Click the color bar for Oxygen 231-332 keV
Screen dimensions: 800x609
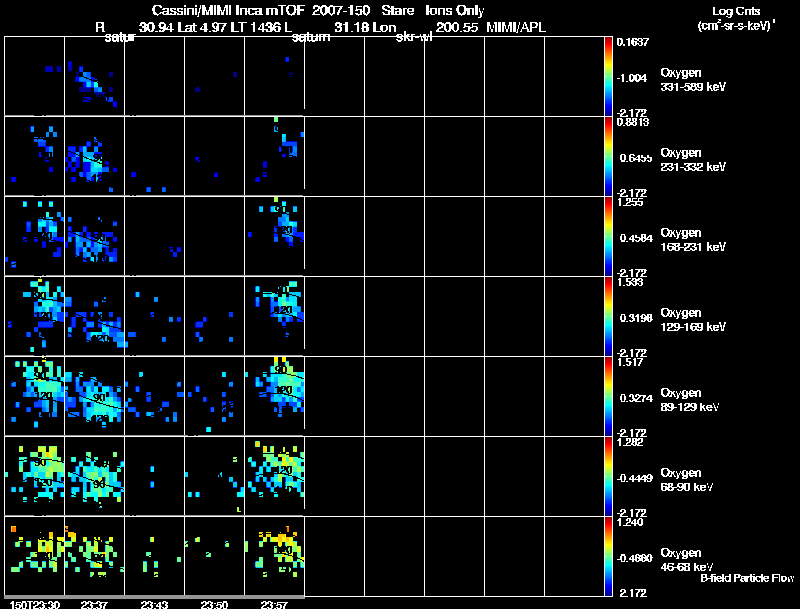coord(608,157)
